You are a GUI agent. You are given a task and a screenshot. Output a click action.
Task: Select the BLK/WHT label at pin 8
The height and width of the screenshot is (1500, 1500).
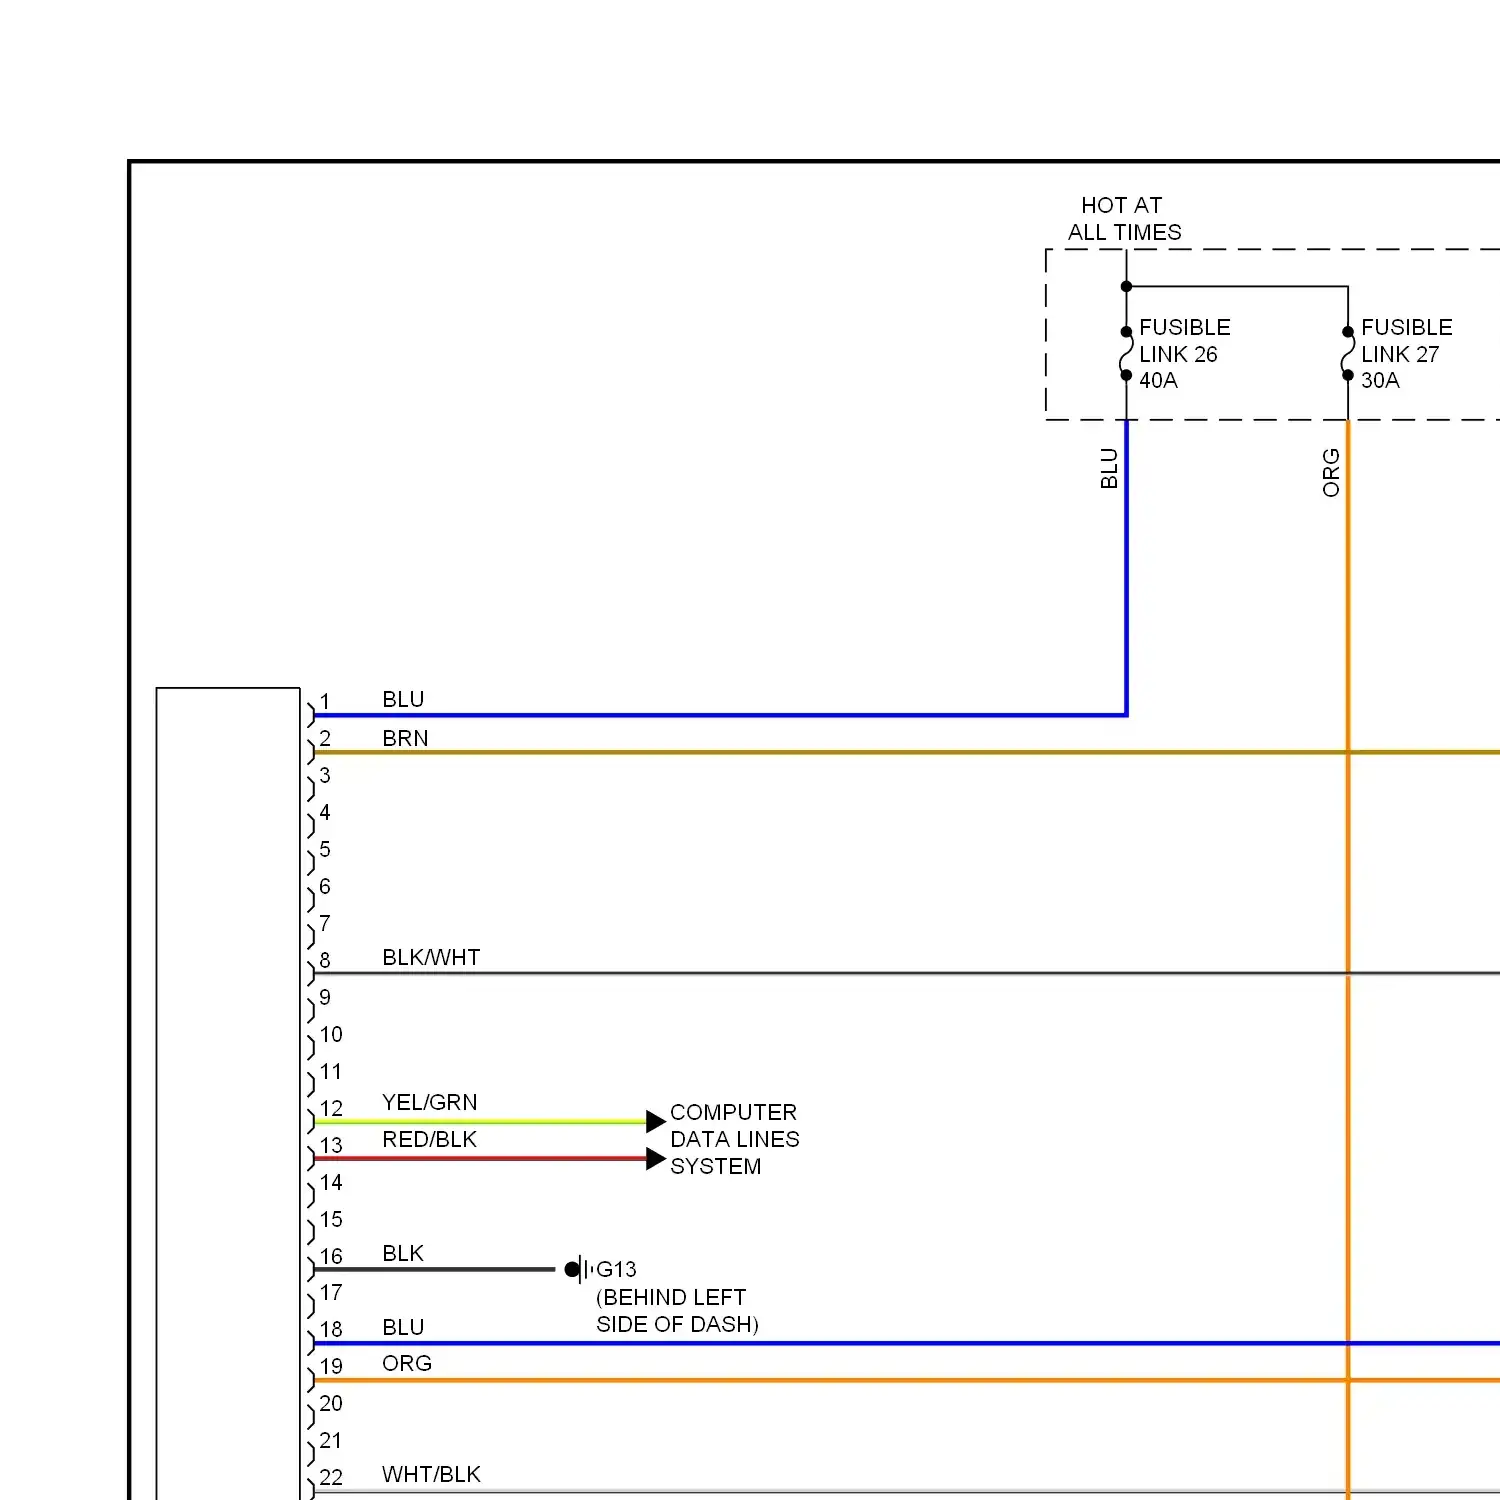pyautogui.click(x=431, y=957)
